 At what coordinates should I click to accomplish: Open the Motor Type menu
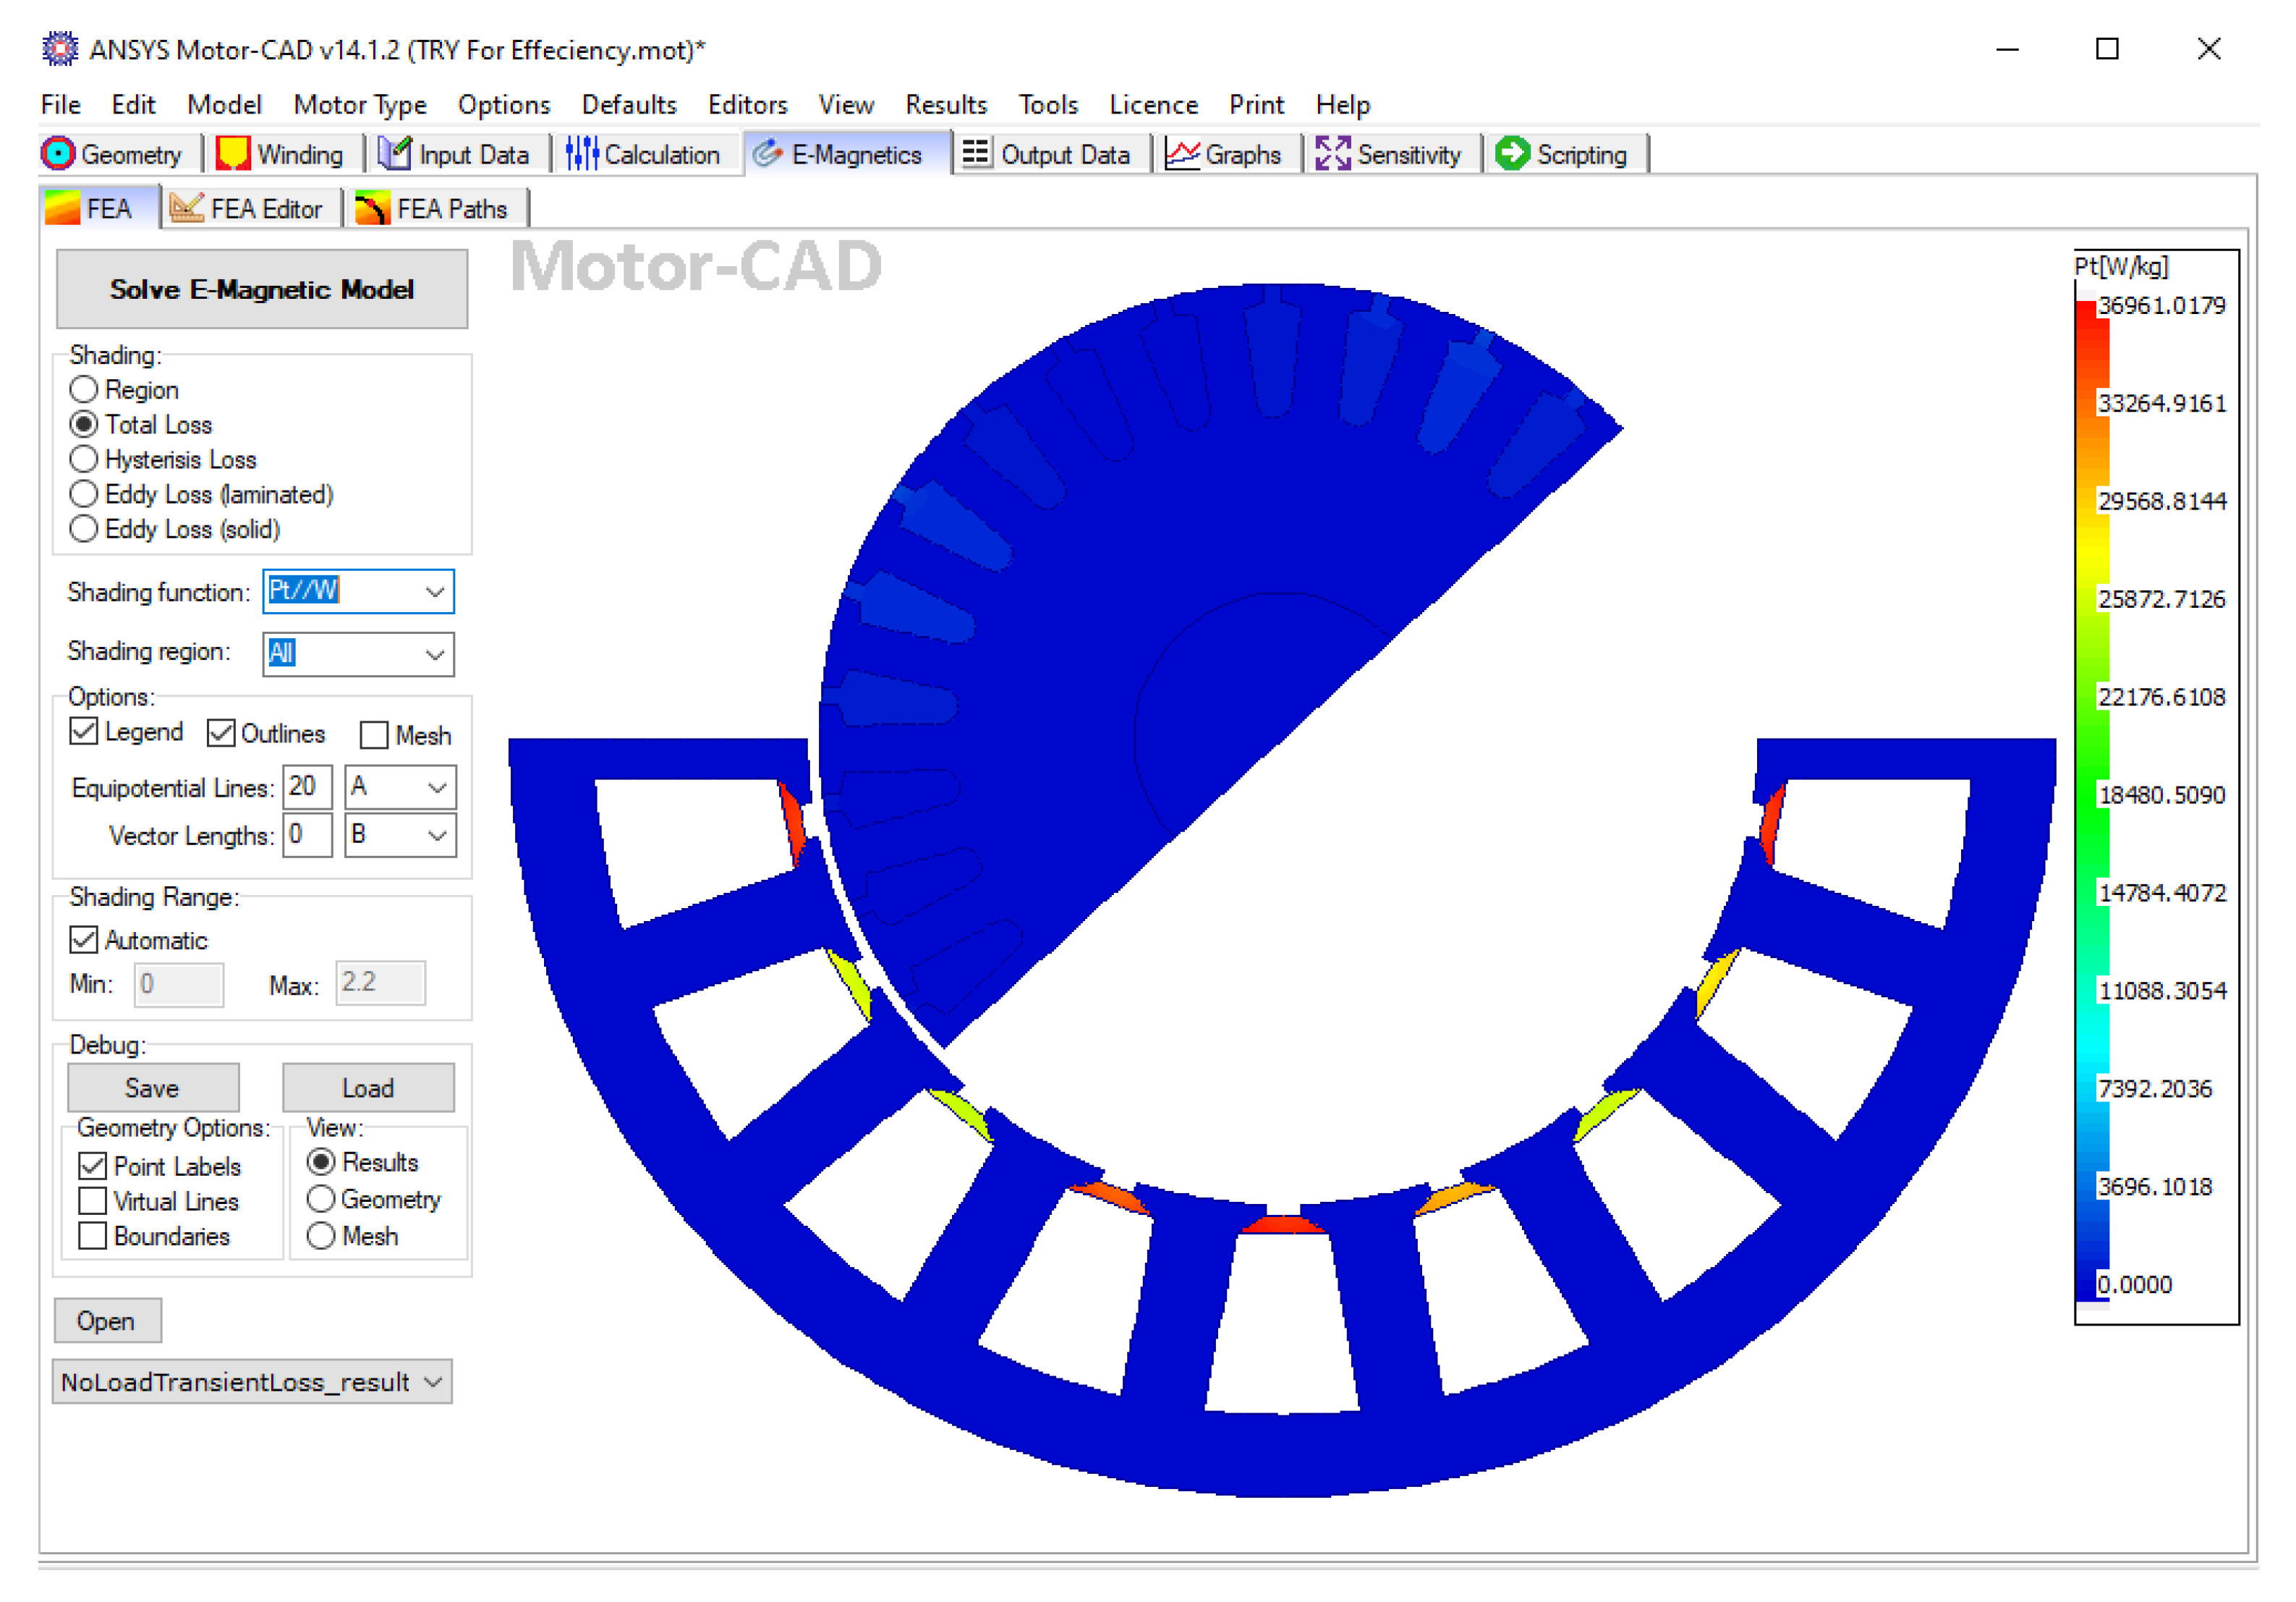coord(359,105)
